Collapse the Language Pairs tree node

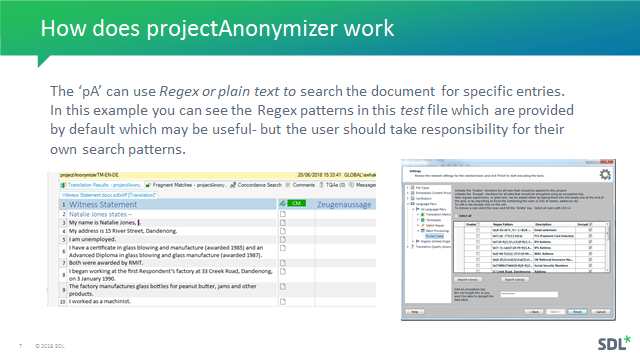click(x=407, y=204)
